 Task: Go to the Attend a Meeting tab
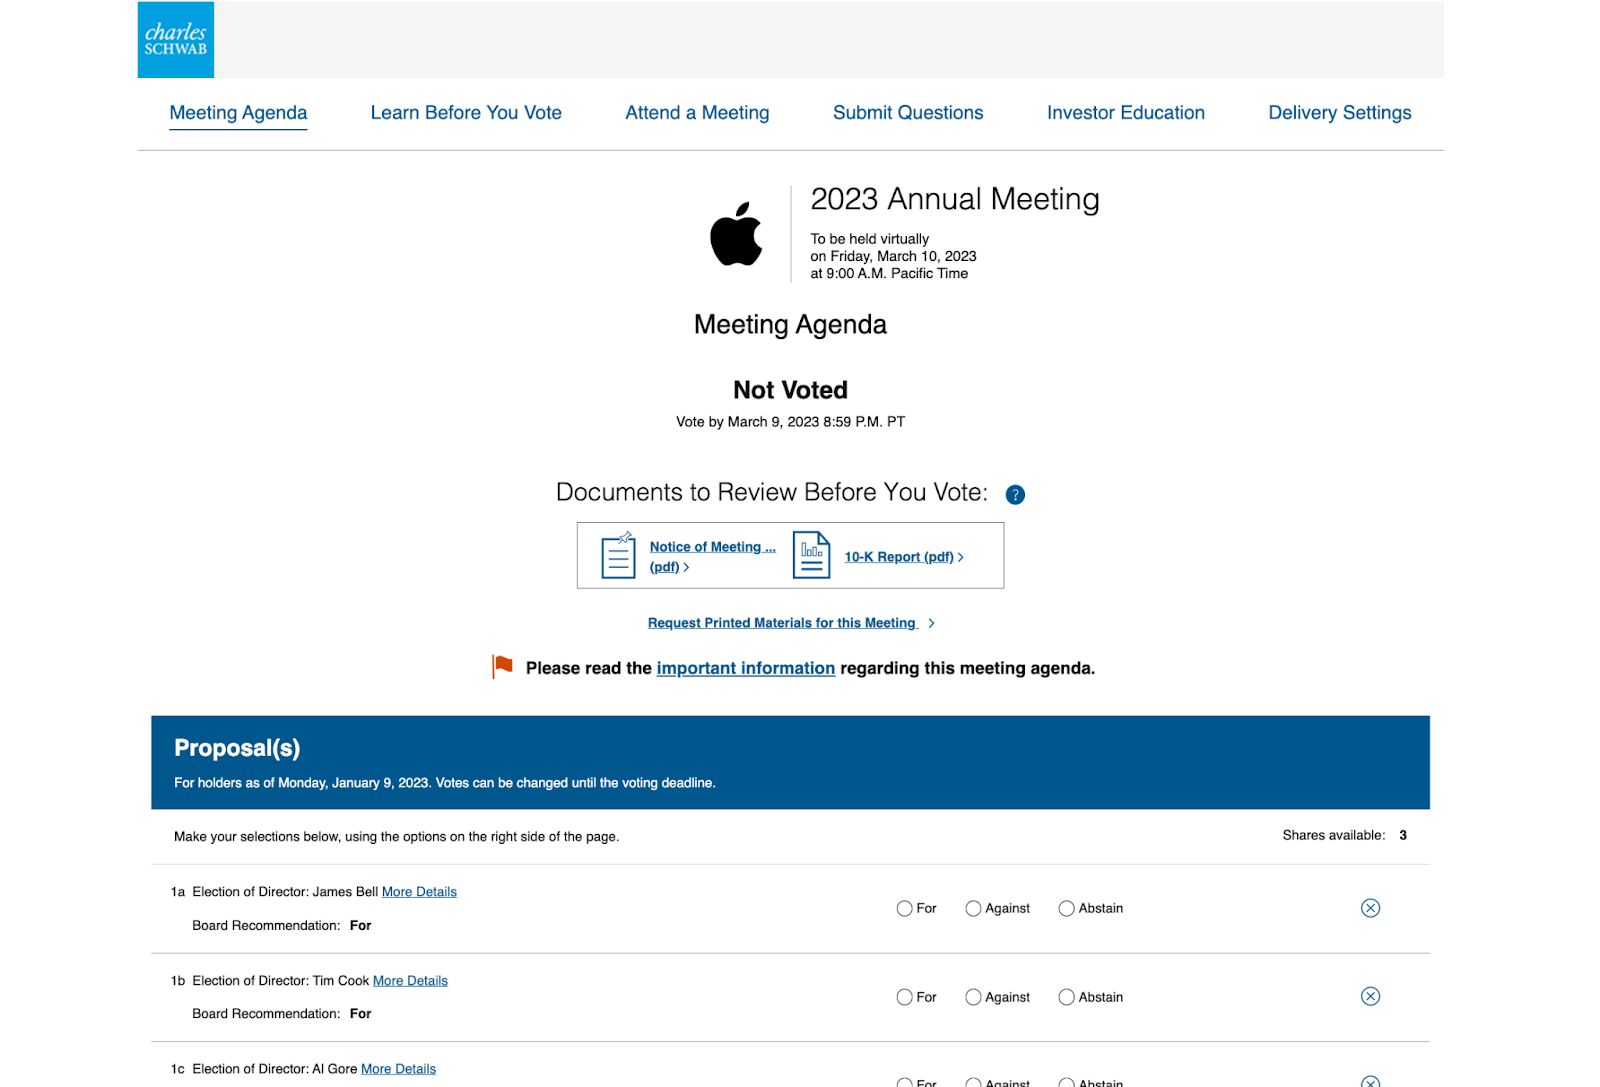click(697, 113)
